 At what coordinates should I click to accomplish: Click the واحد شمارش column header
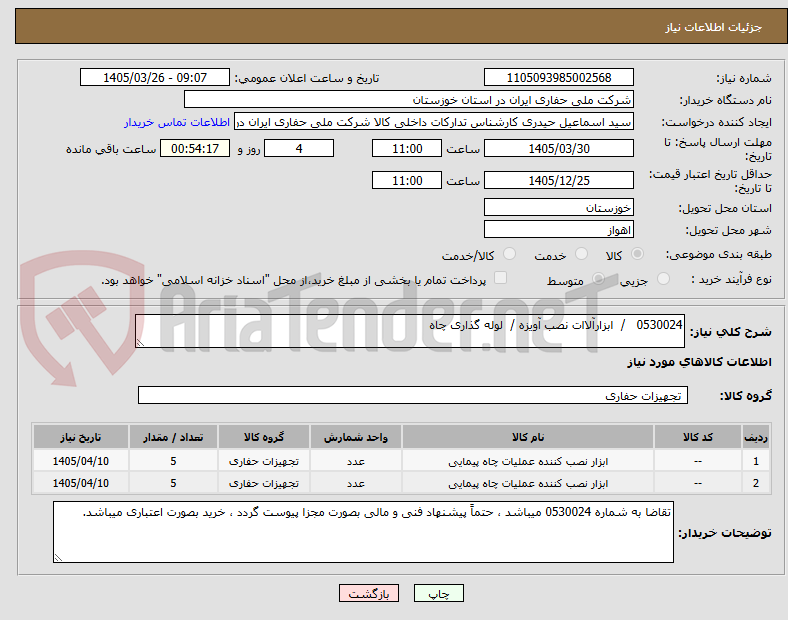click(x=355, y=437)
